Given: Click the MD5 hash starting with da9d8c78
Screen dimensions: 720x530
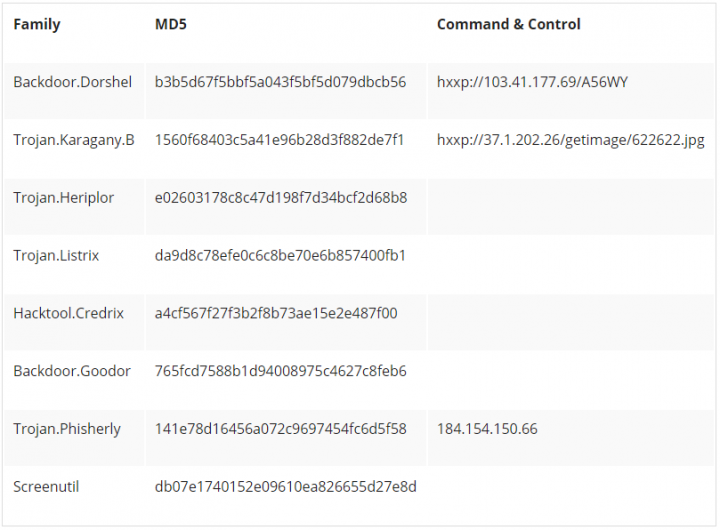Looking at the screenshot, I should 280,255.
